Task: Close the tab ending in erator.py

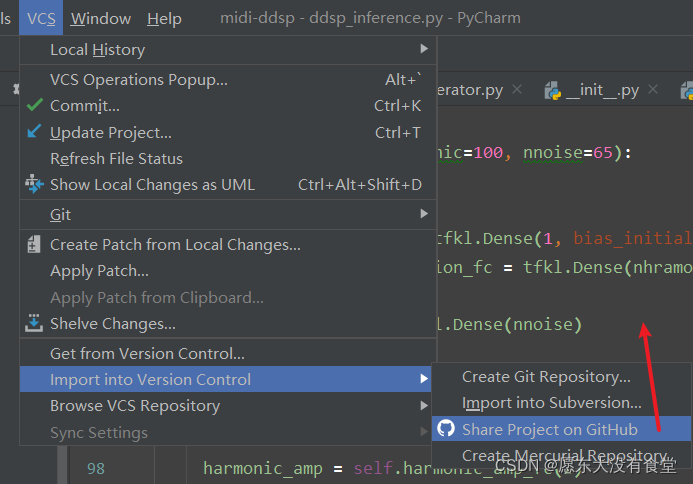Action: 517,90
